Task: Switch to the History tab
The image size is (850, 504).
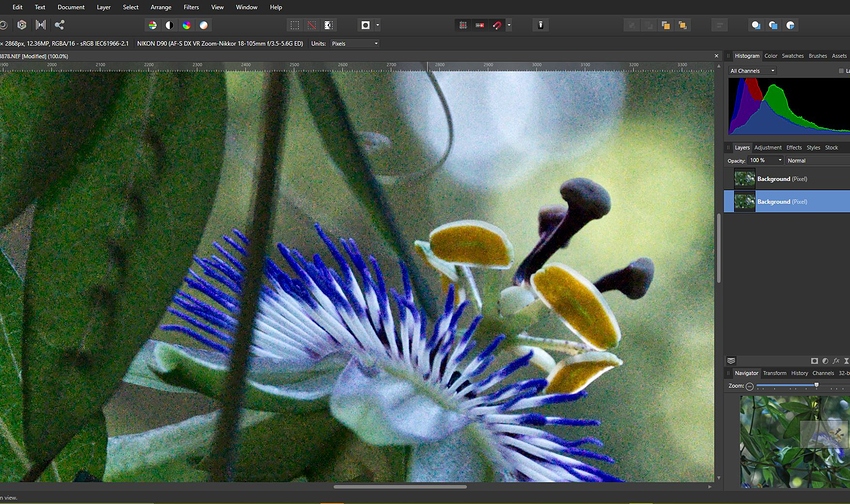Action: point(800,373)
